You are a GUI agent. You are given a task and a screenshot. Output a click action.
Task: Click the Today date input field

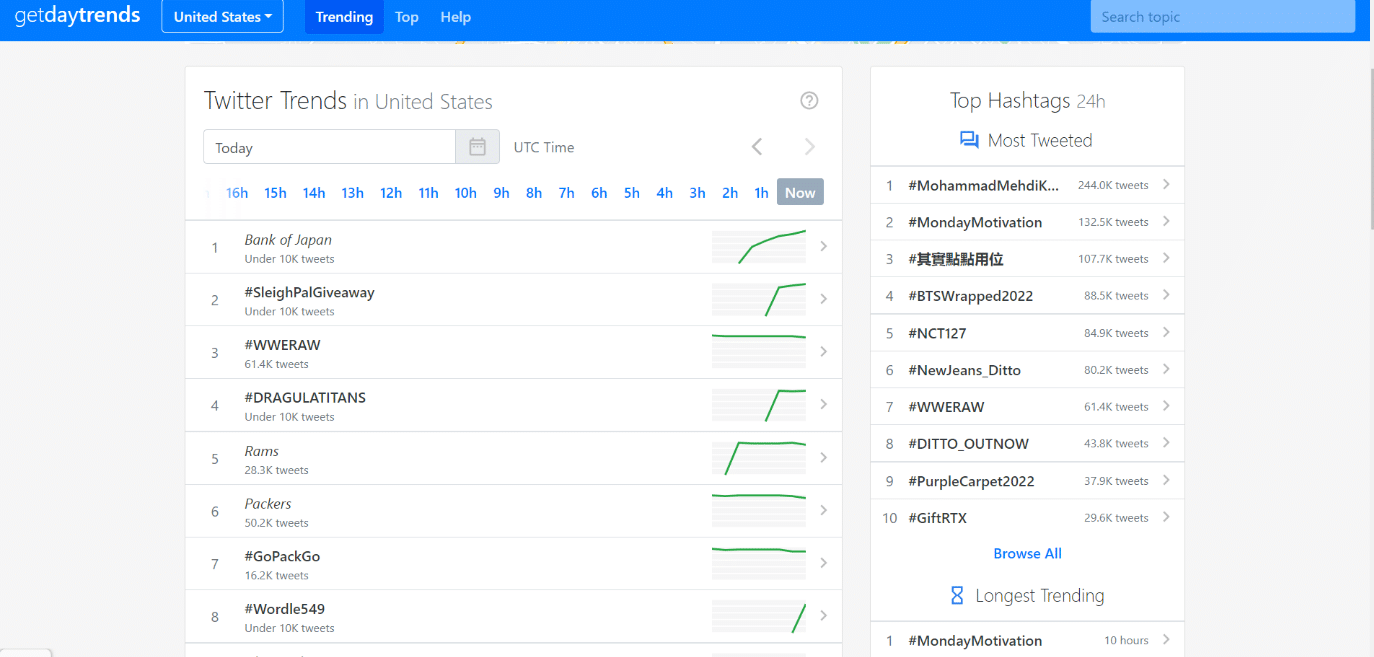point(330,147)
